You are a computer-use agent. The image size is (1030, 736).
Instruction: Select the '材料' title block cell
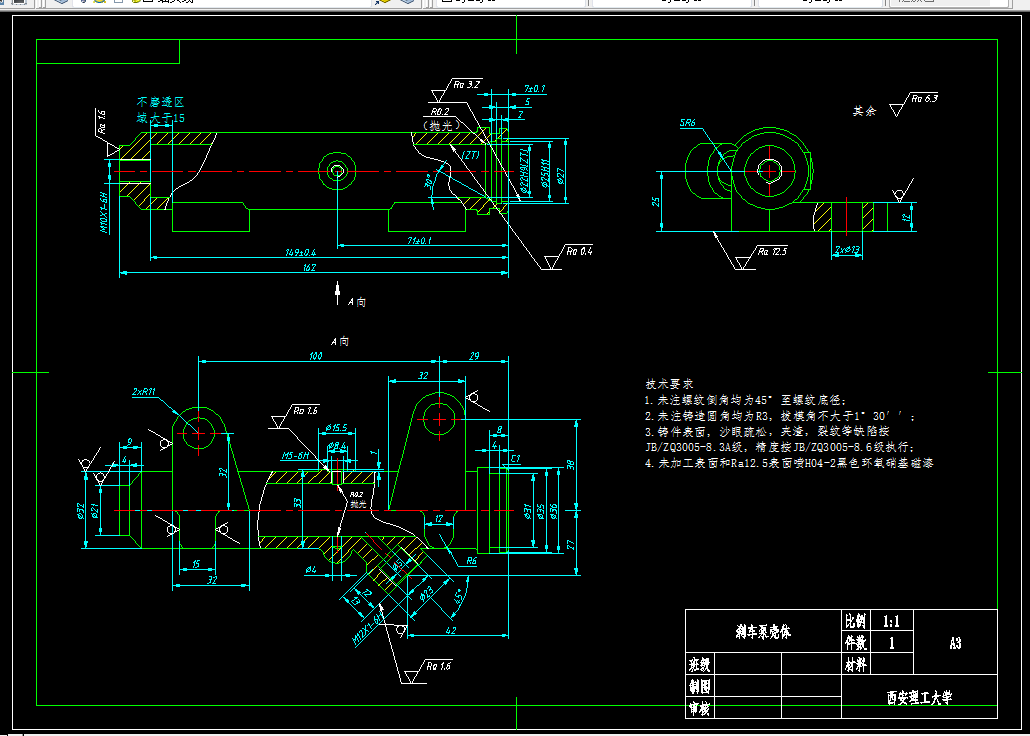tap(856, 665)
